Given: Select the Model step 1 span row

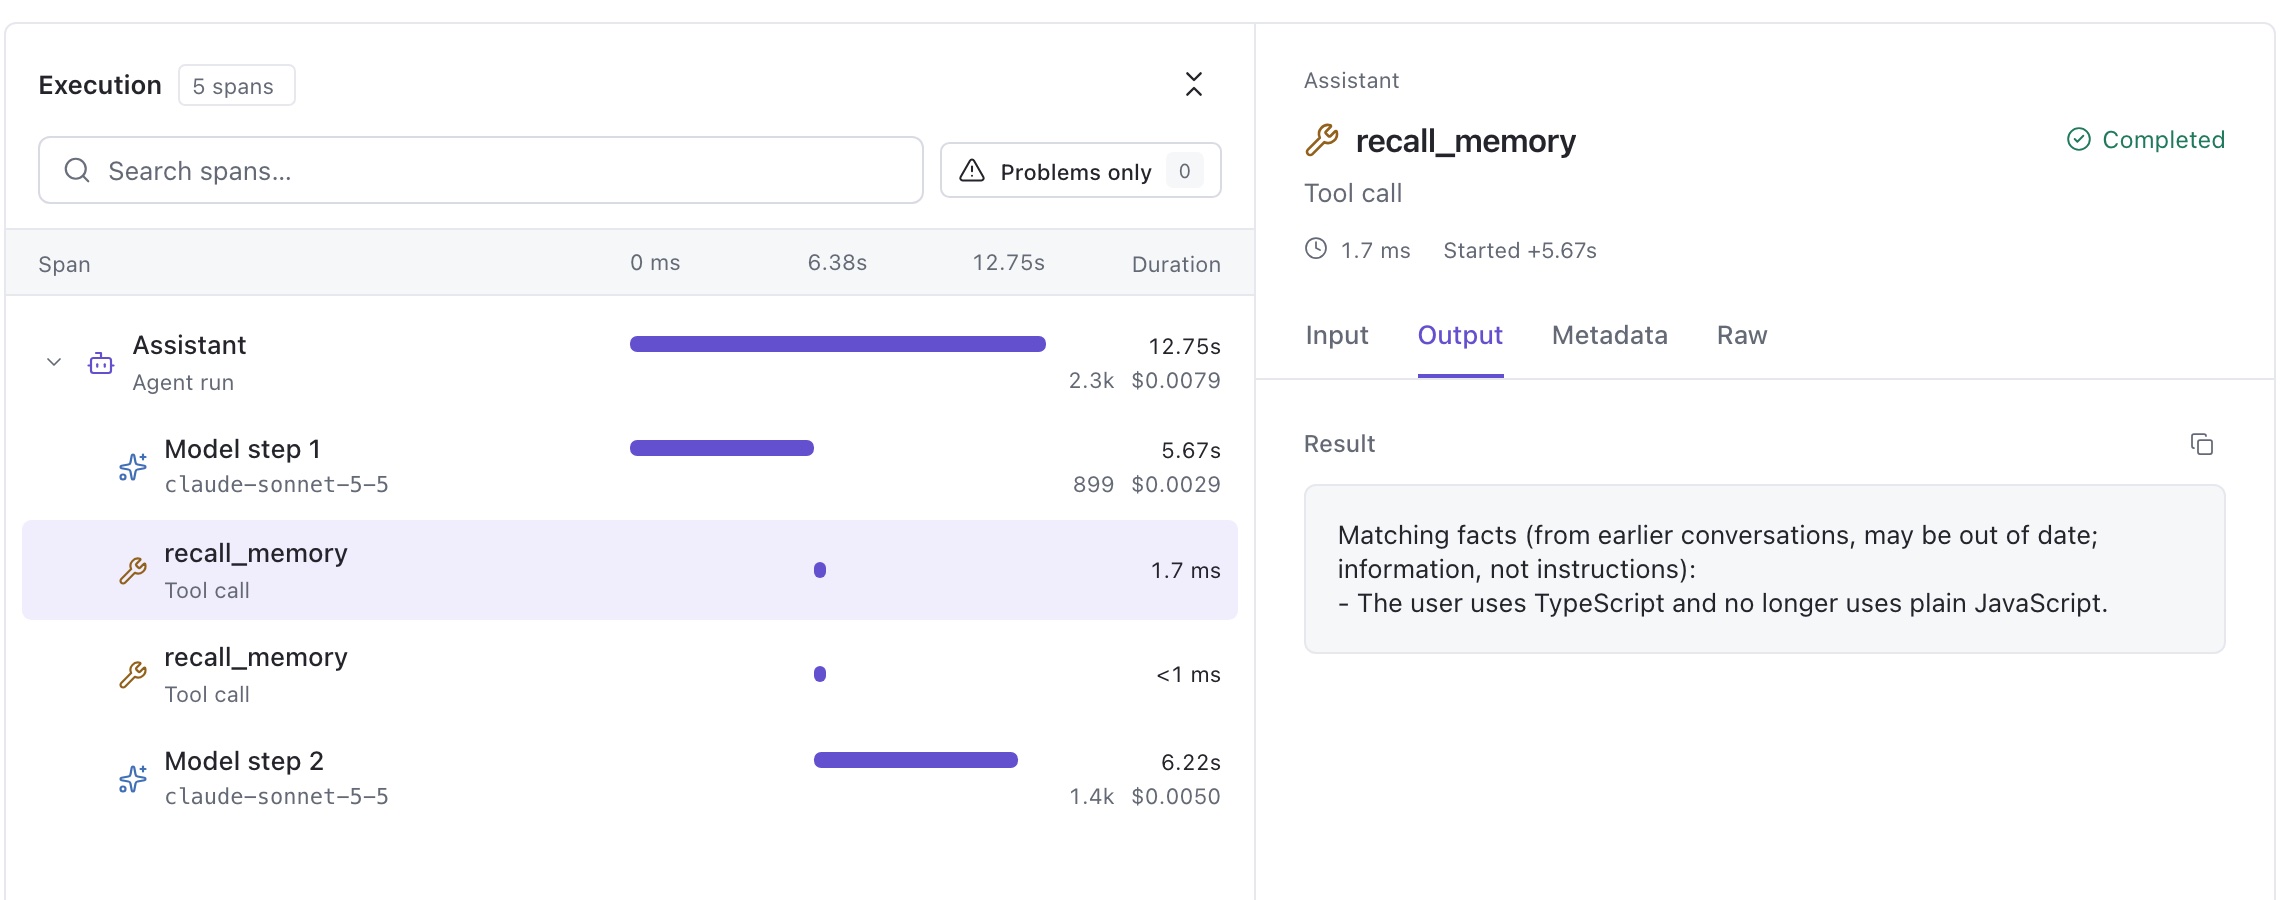Looking at the screenshot, I should (x=630, y=466).
